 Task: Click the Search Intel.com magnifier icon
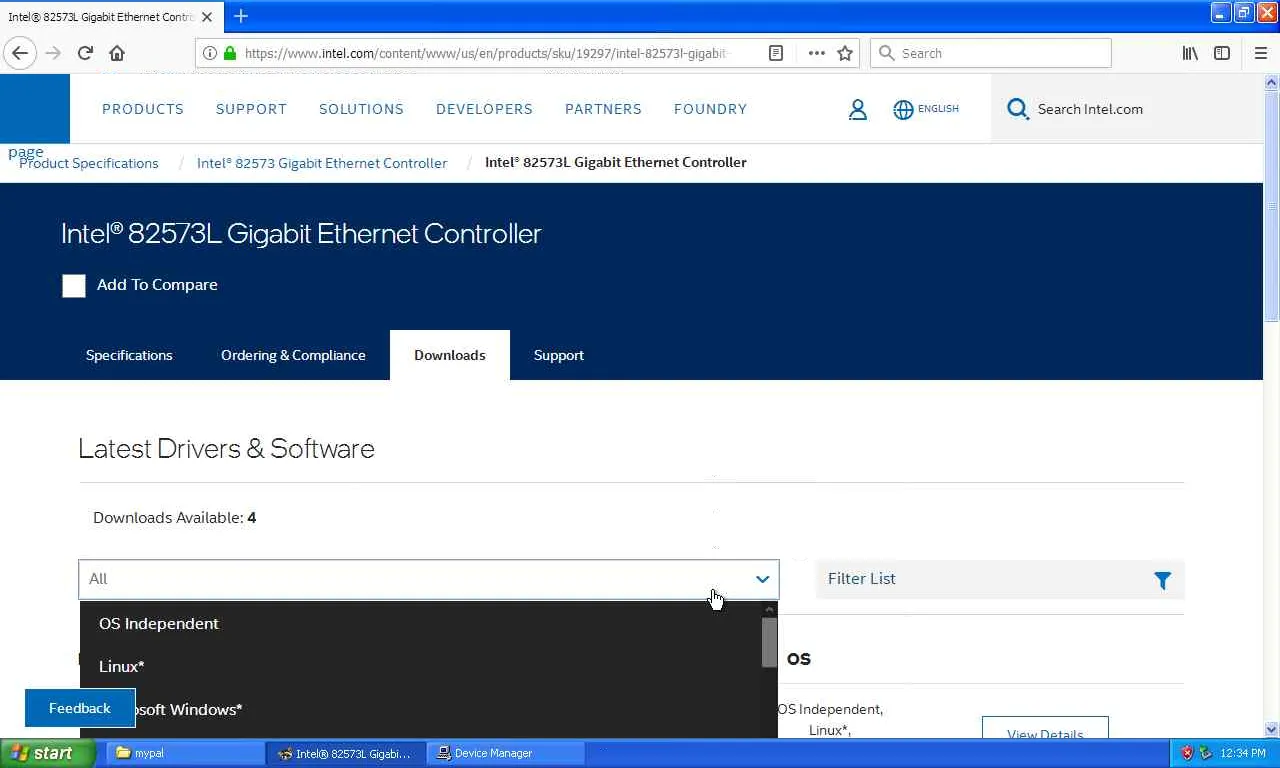pyautogui.click(x=1018, y=109)
